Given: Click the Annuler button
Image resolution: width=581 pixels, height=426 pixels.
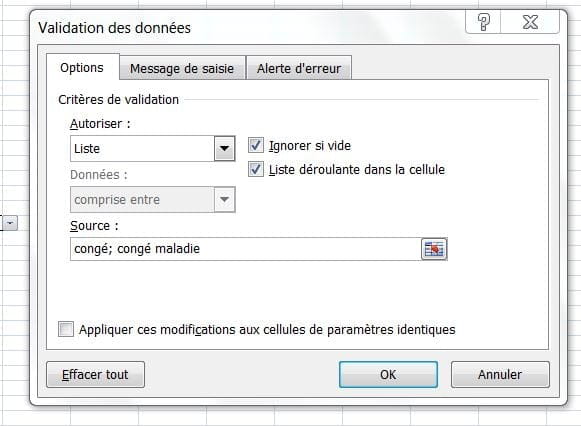Looking at the screenshot, I should 500,375.
